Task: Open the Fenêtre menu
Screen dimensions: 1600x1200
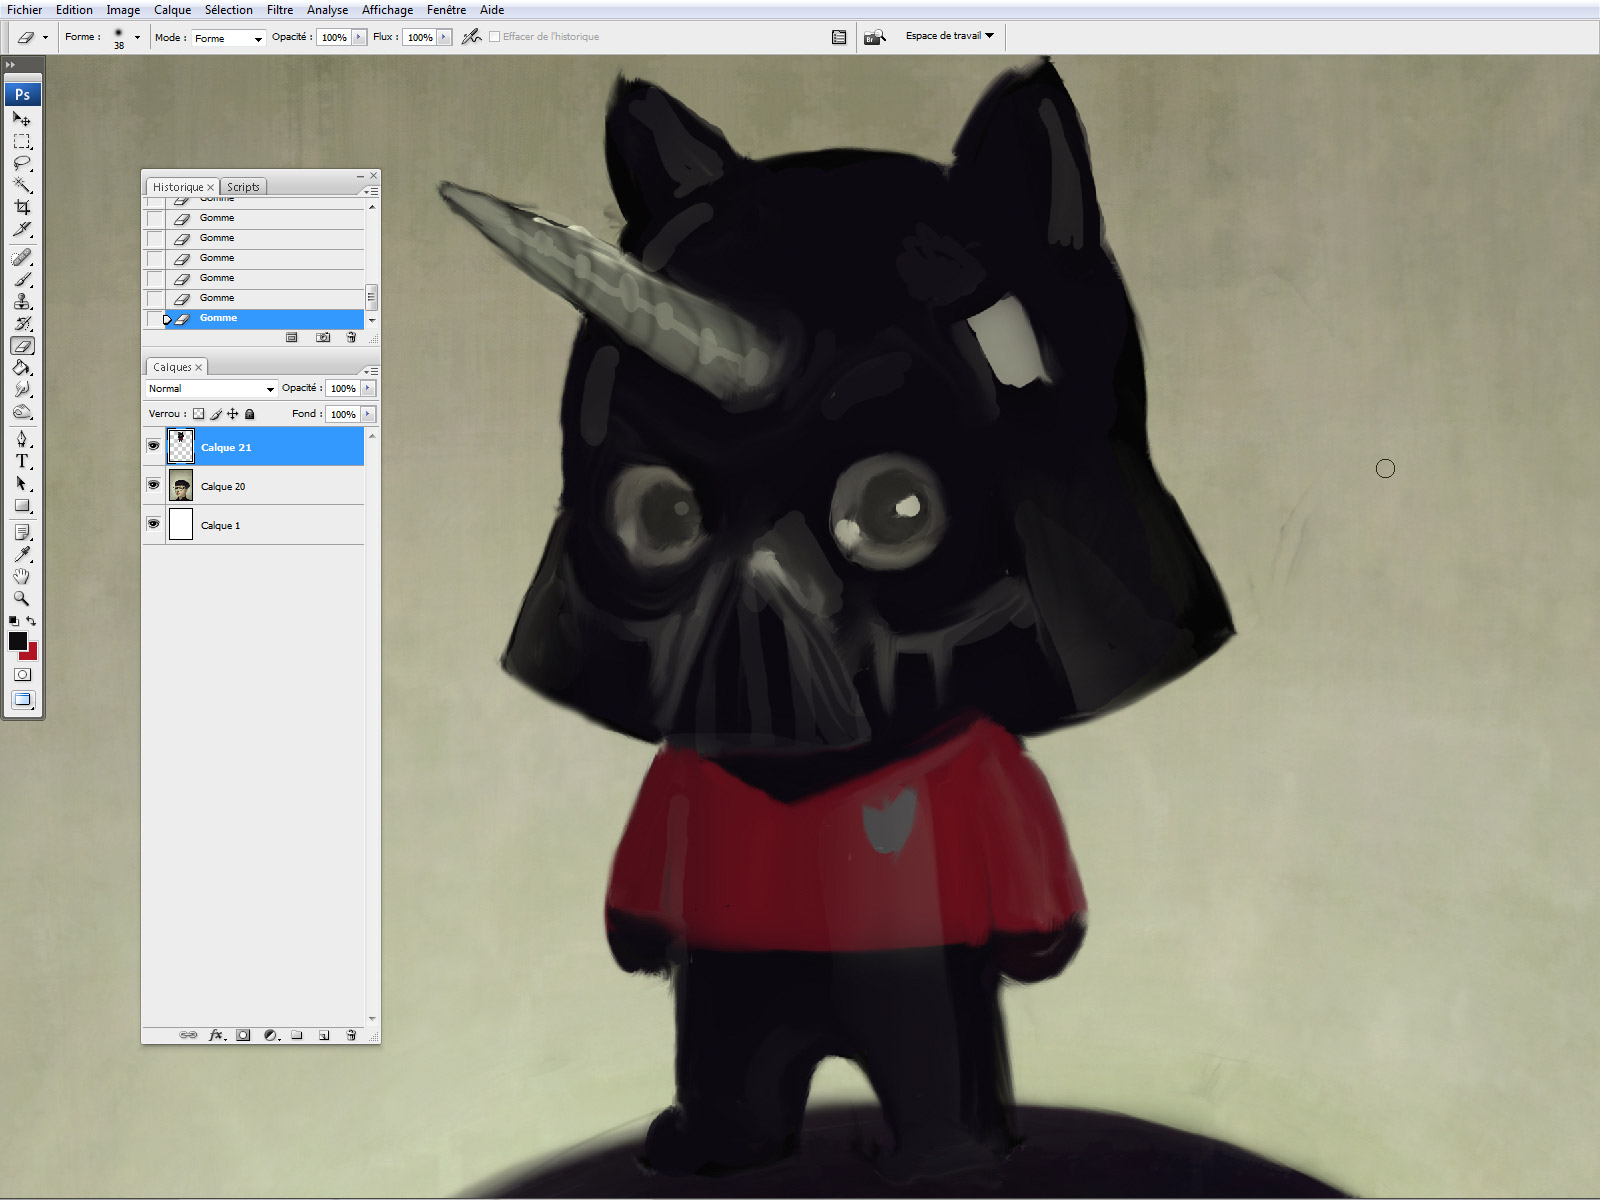Action: pos(446,10)
